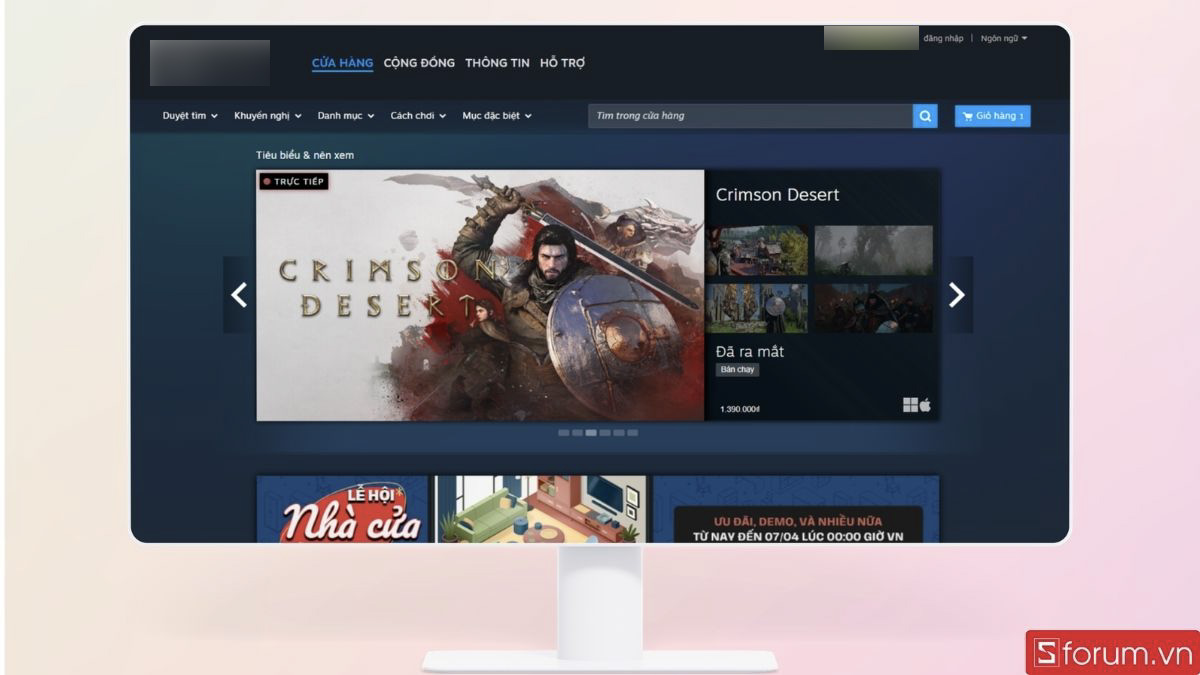Click the TRỰC TIẾP live badge
The image size is (1200, 675).
click(x=294, y=182)
